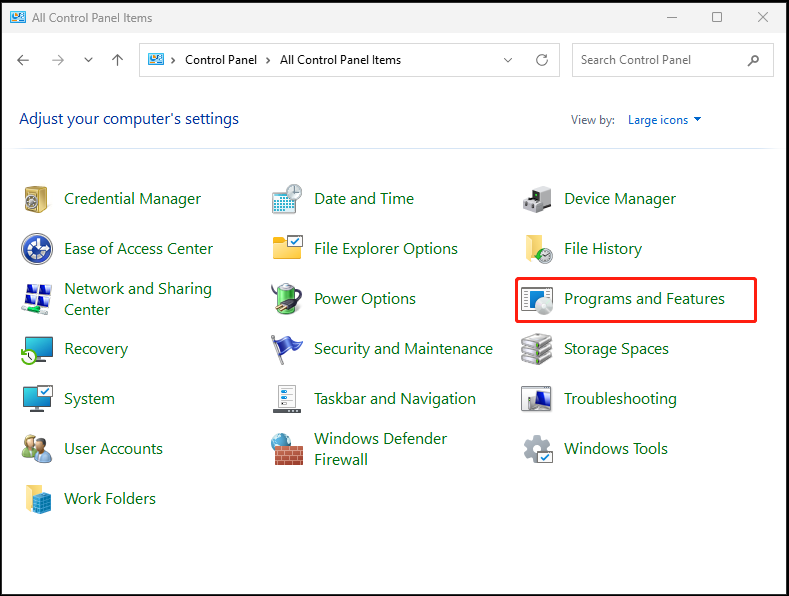Open the Storage Spaces link
Viewport: 789px width, 596px height.
pyautogui.click(x=616, y=349)
